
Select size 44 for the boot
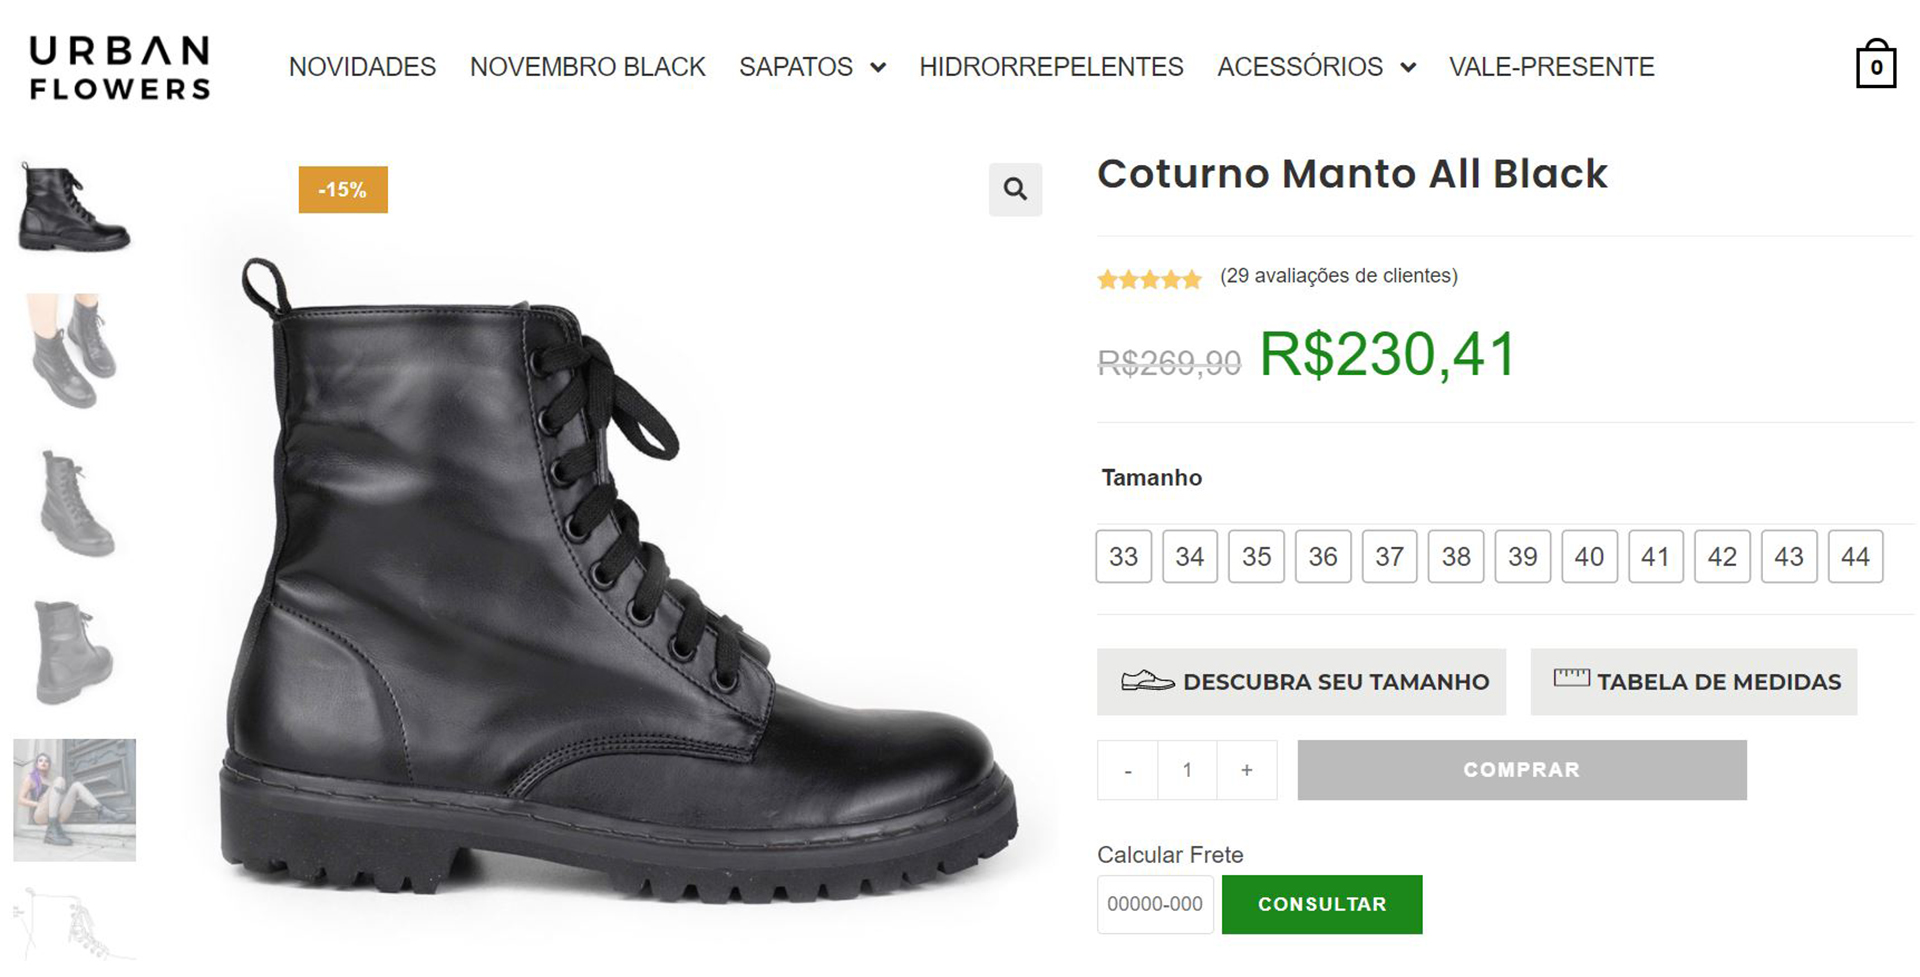pyautogui.click(x=1856, y=557)
